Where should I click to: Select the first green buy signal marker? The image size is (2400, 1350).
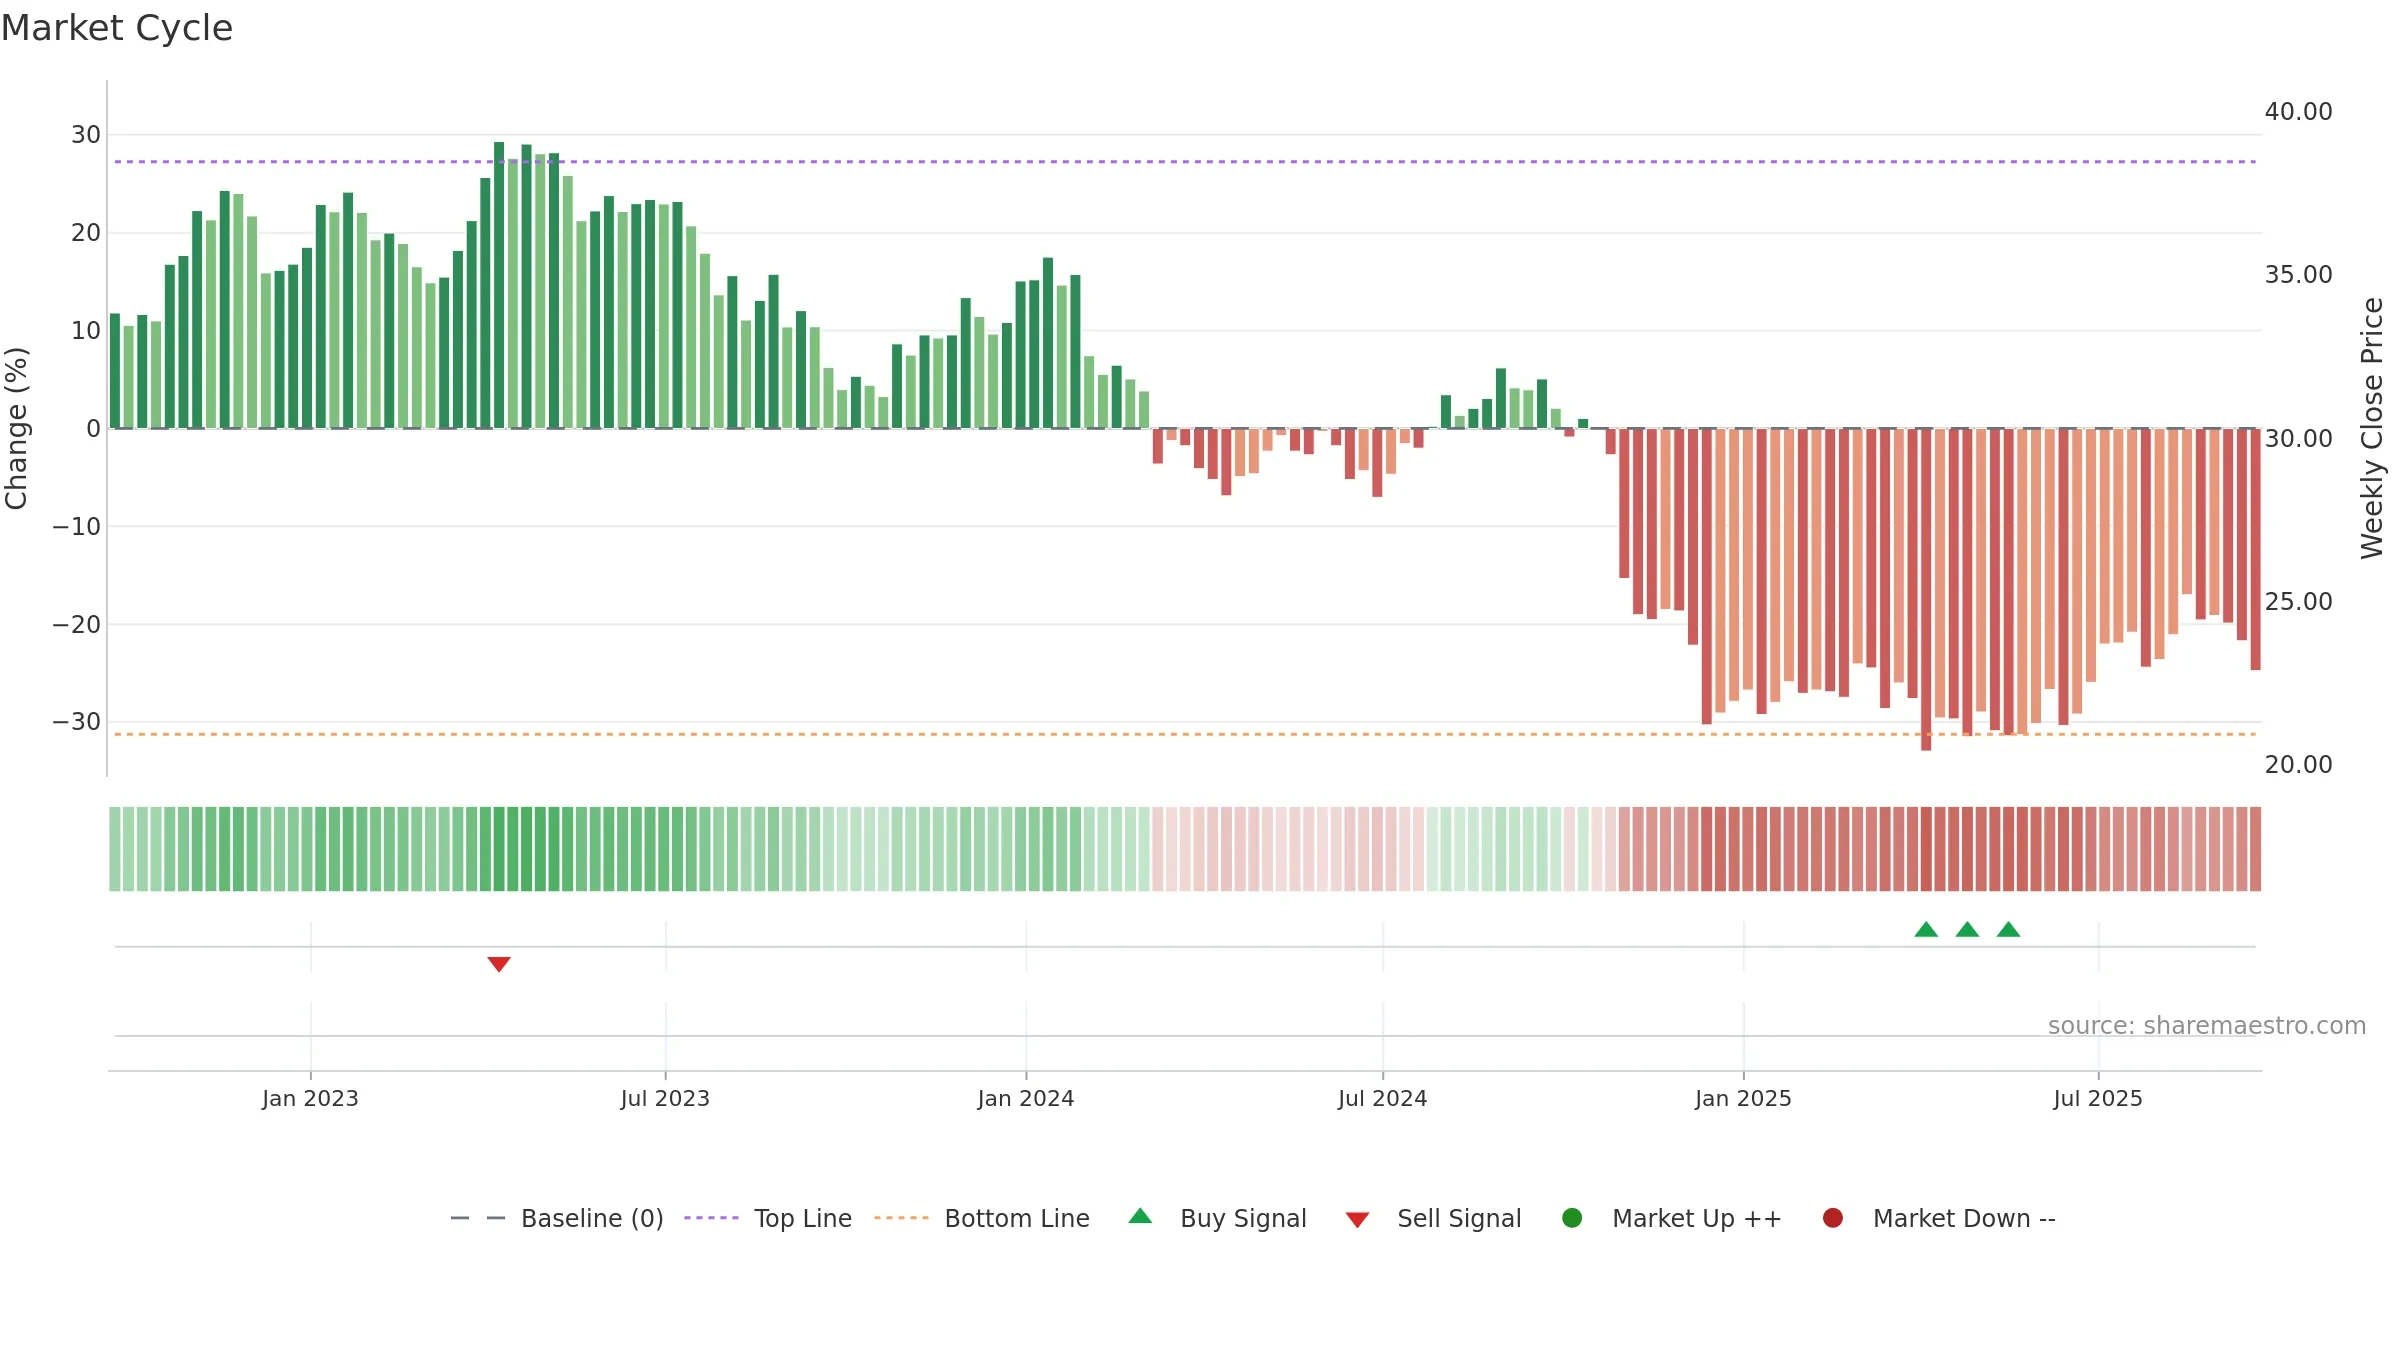(1926, 929)
